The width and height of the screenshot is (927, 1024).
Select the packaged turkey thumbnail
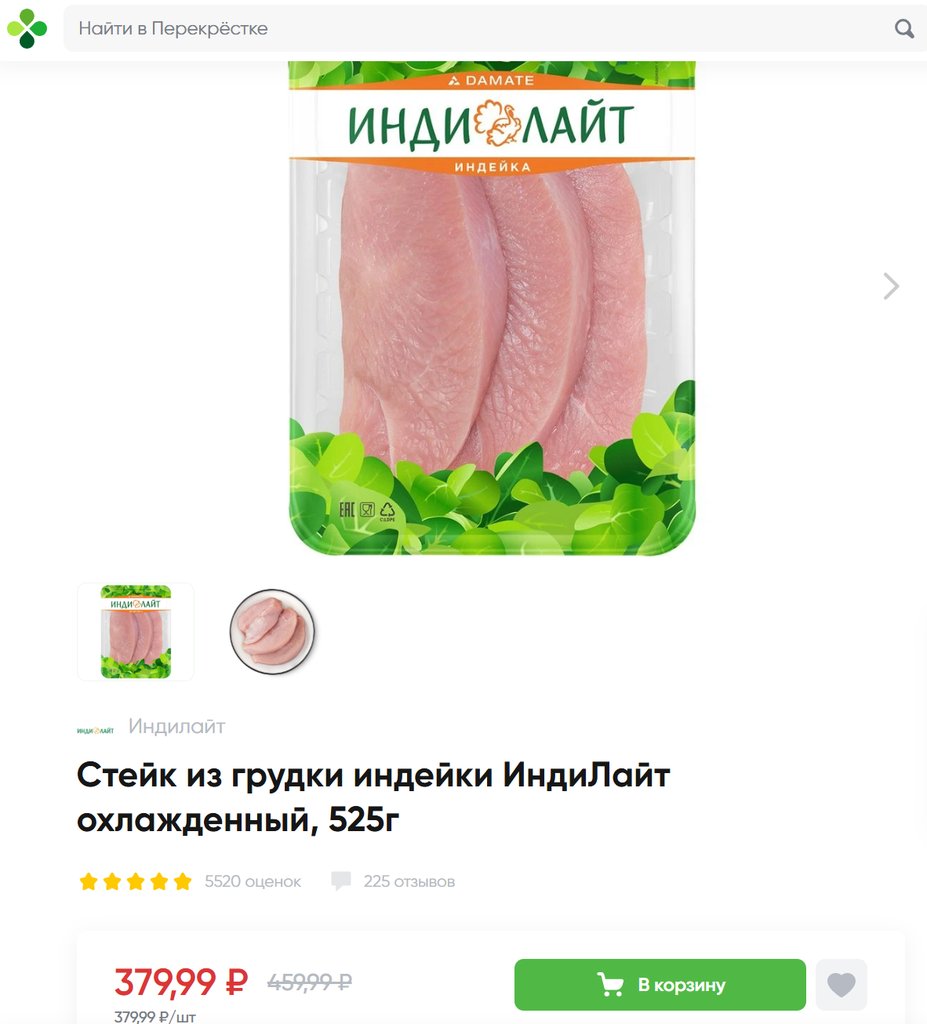[136, 632]
